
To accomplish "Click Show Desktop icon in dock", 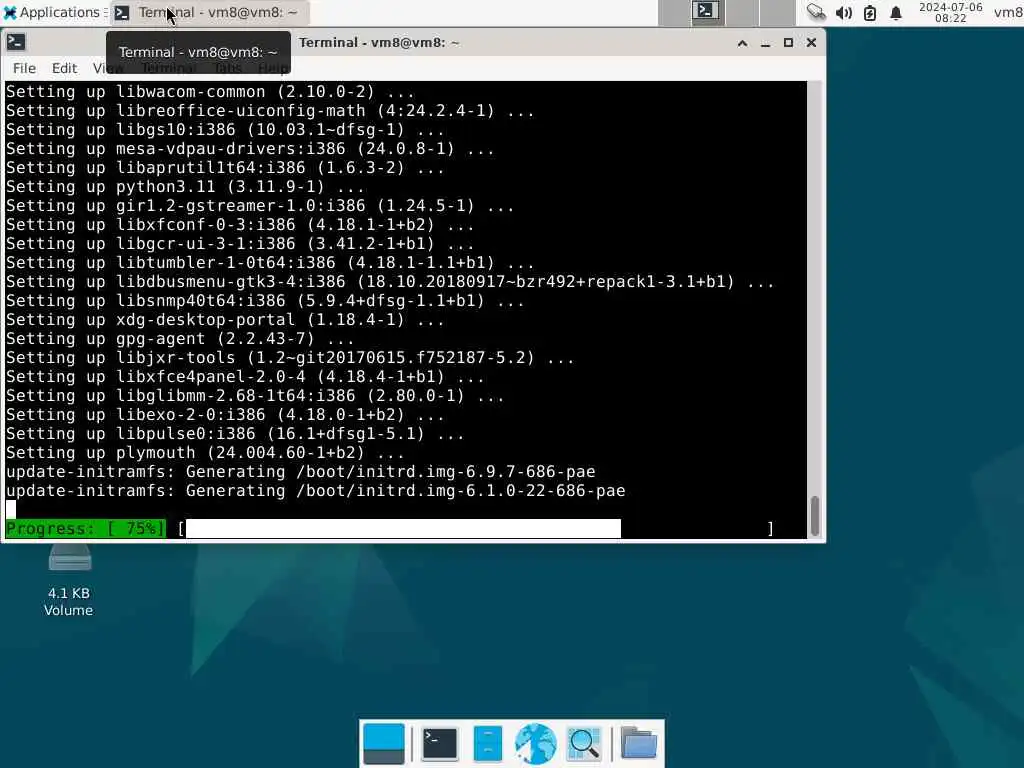I will click(x=383, y=744).
